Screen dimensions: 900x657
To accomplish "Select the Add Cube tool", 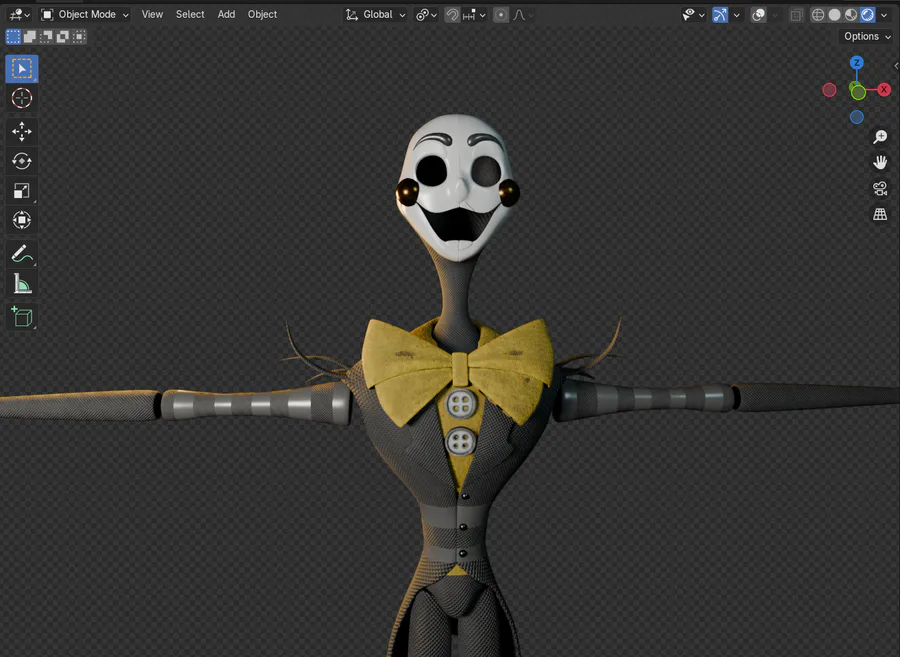I will [22, 317].
